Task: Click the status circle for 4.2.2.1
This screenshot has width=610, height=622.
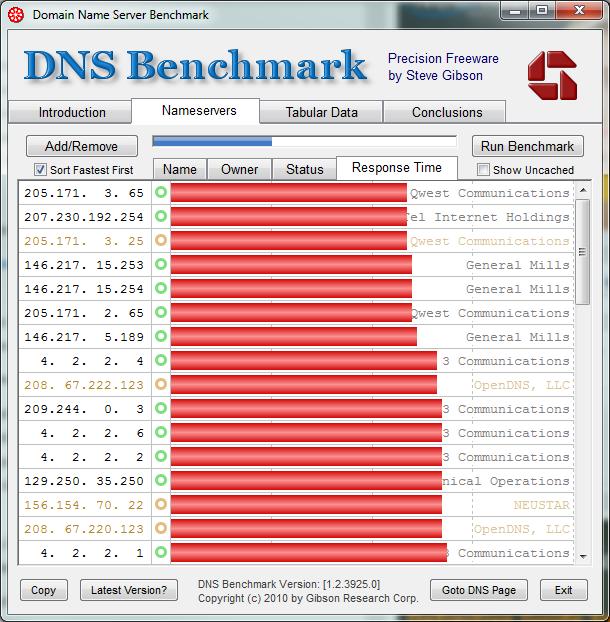Action: tap(161, 552)
